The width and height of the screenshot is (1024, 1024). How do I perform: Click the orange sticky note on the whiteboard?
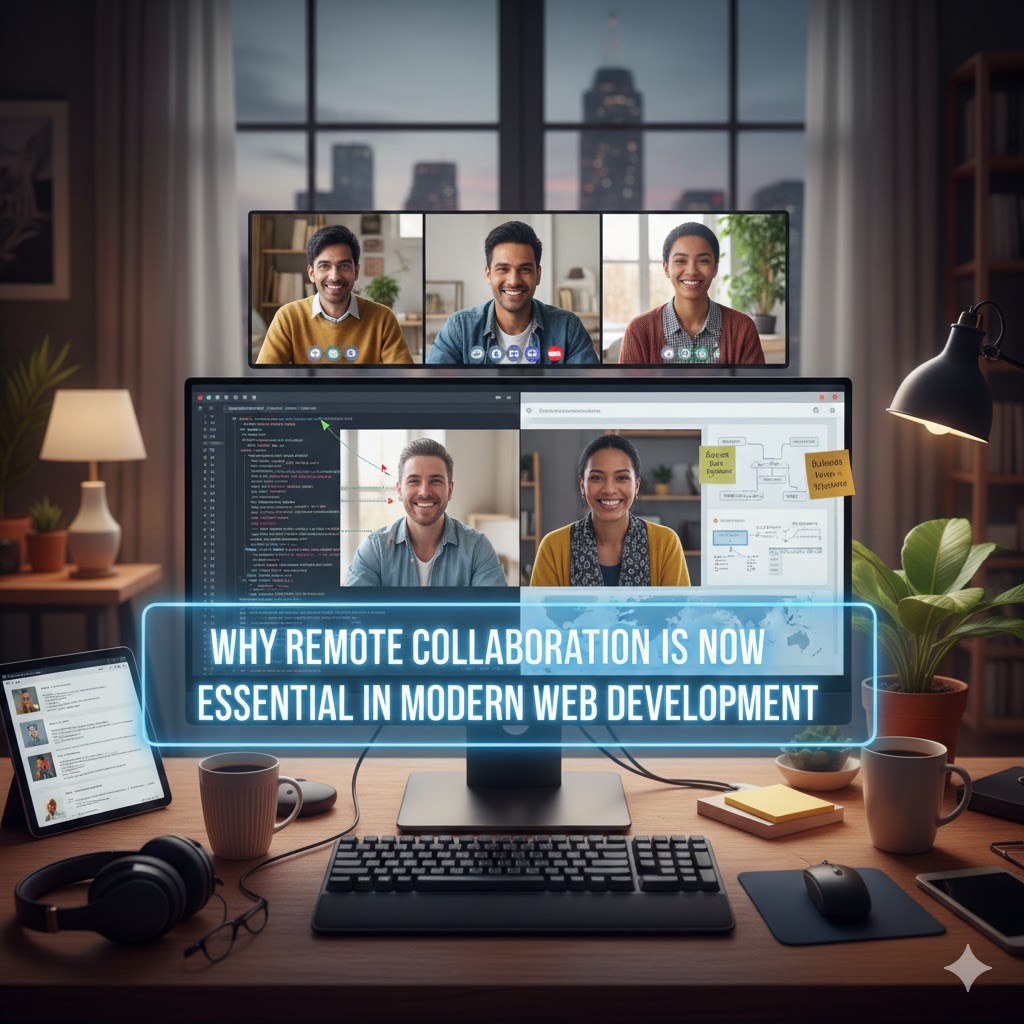point(829,473)
